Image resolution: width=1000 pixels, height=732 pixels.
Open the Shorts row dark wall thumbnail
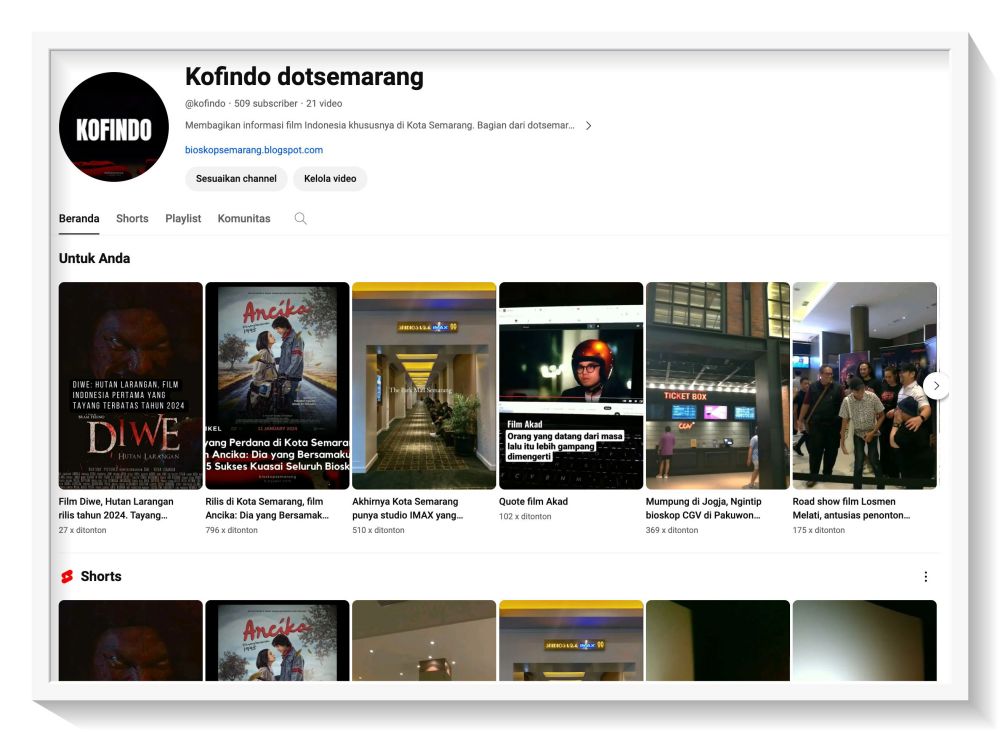point(717,640)
